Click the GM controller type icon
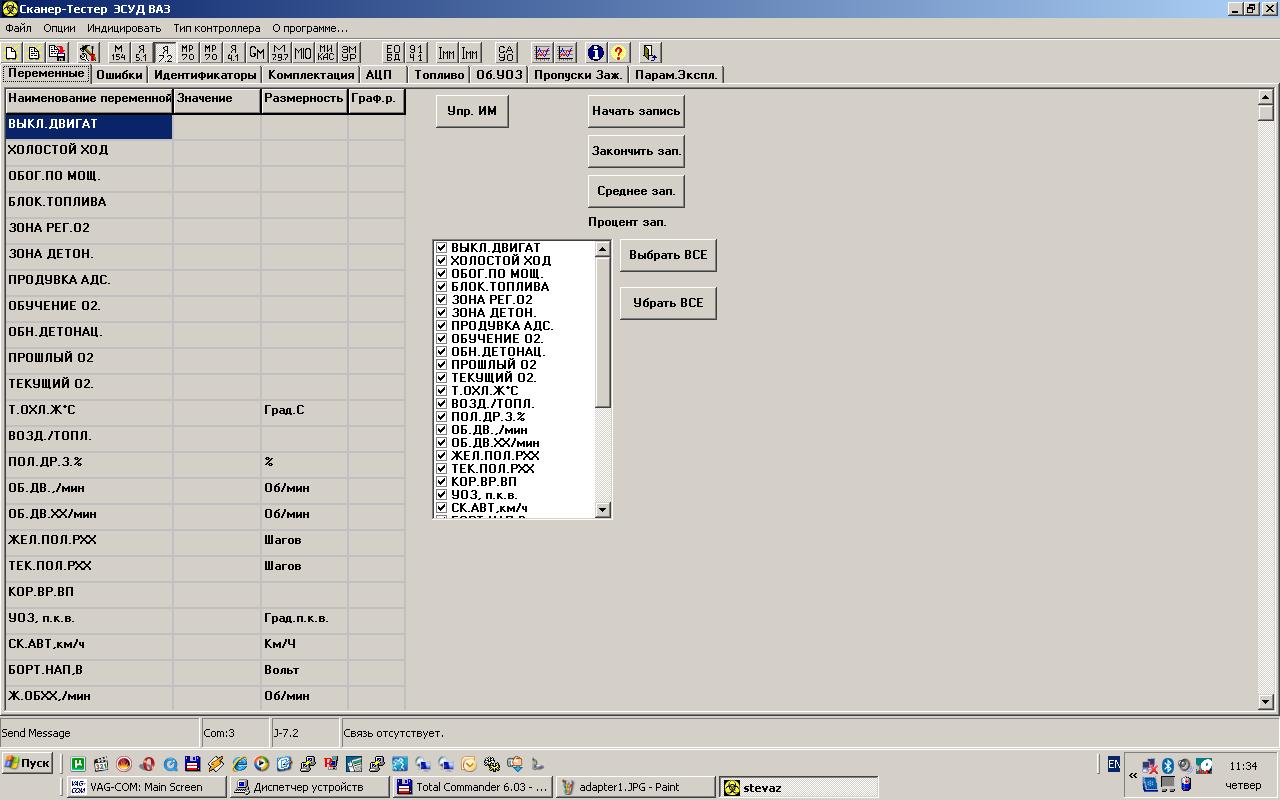The image size is (1280, 800). tap(257, 53)
